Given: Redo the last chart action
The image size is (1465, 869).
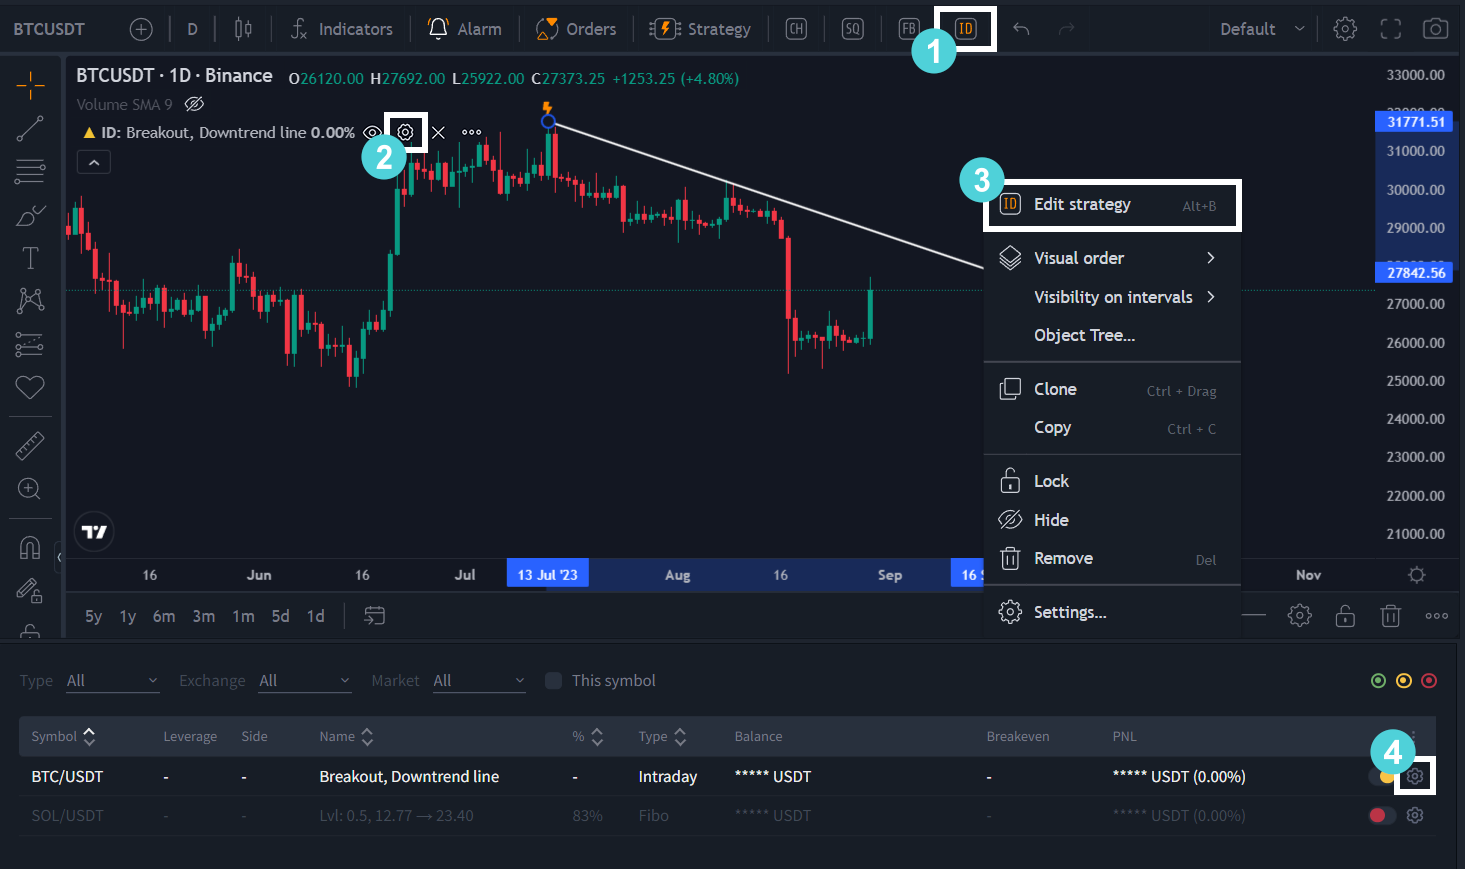Looking at the screenshot, I should (x=1067, y=29).
